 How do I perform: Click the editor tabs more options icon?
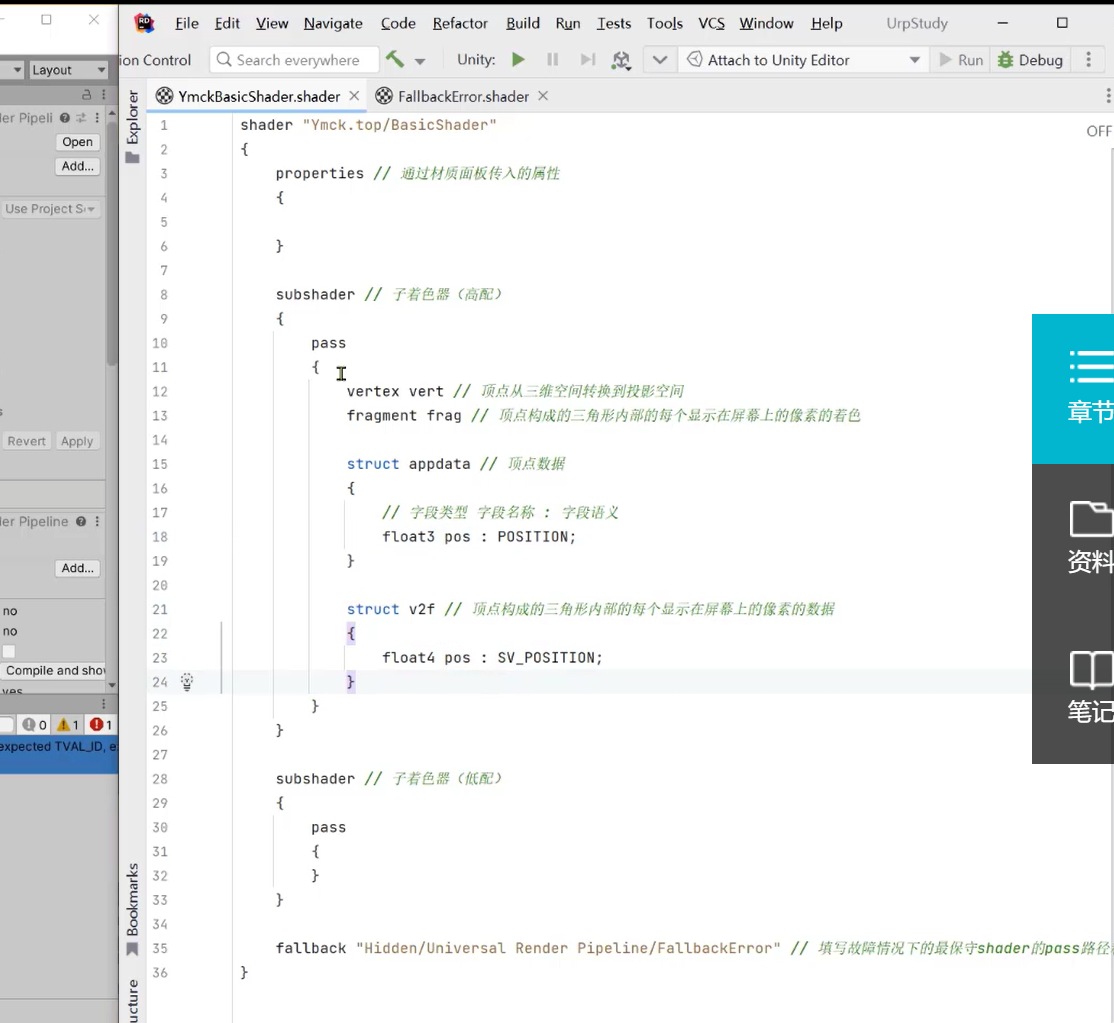1108,96
